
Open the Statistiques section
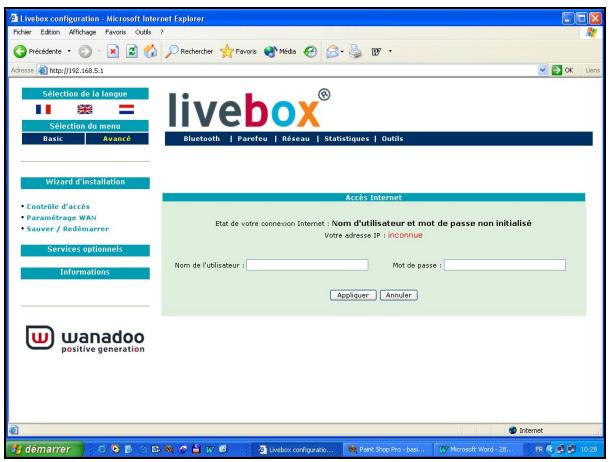[x=347, y=139]
